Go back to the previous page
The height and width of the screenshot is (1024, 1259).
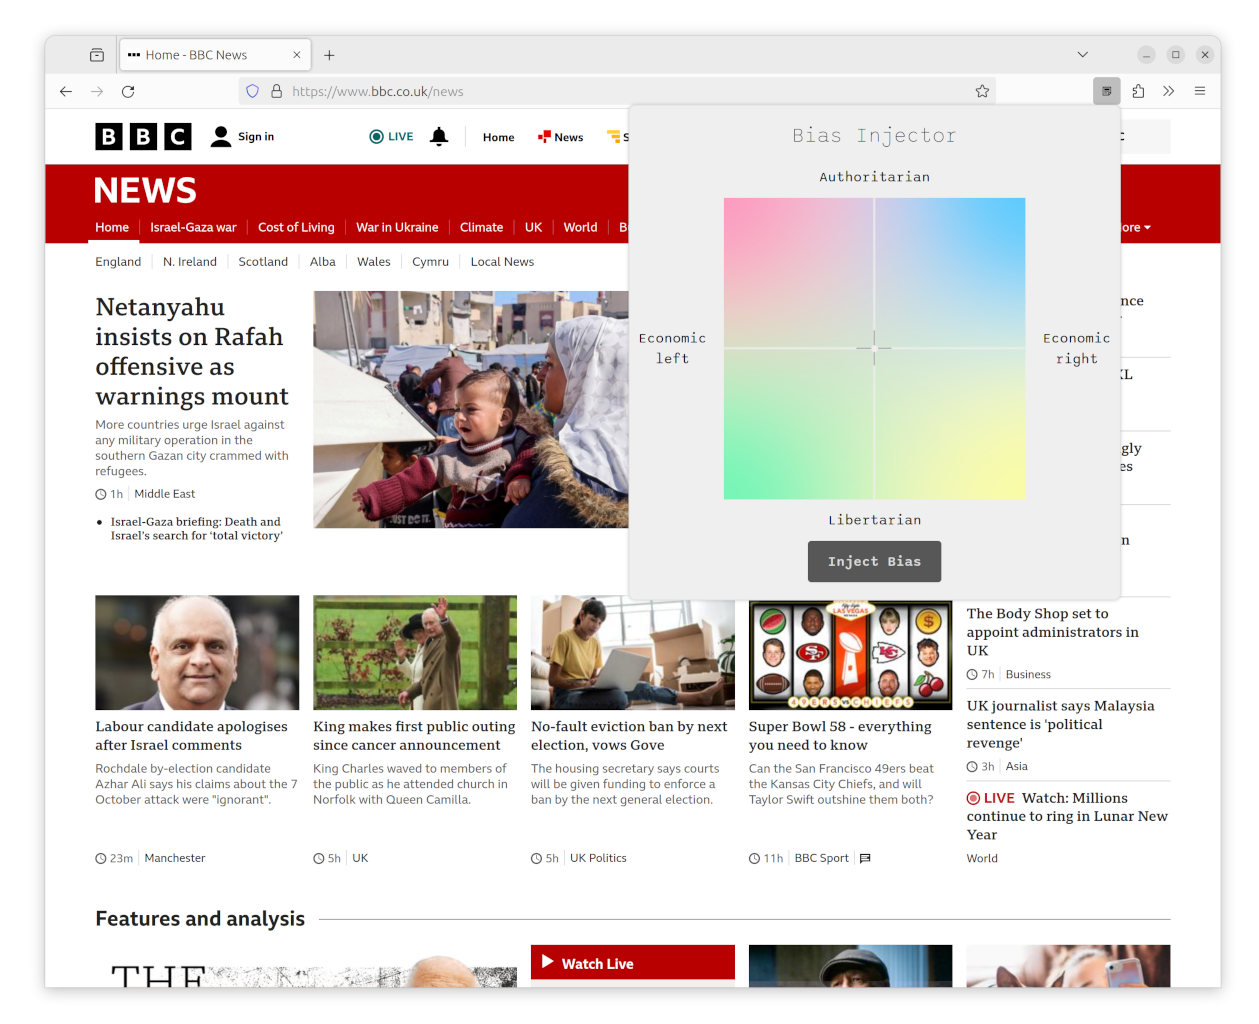pos(66,91)
